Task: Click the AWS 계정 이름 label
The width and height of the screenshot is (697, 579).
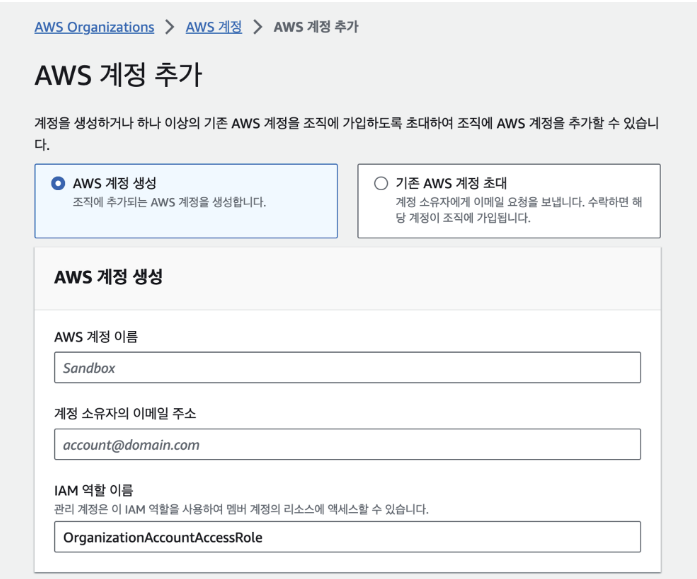Action: coord(96,337)
